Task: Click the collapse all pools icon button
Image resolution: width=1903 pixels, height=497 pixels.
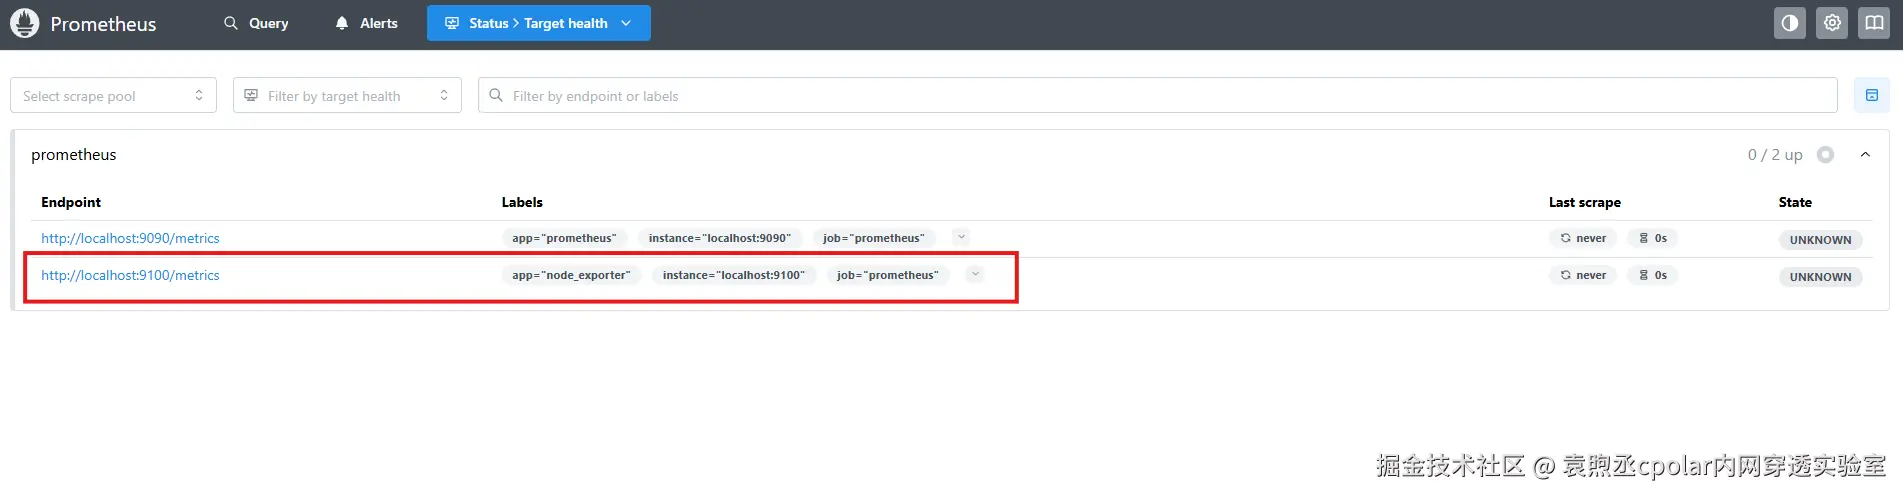Action: point(1872,95)
